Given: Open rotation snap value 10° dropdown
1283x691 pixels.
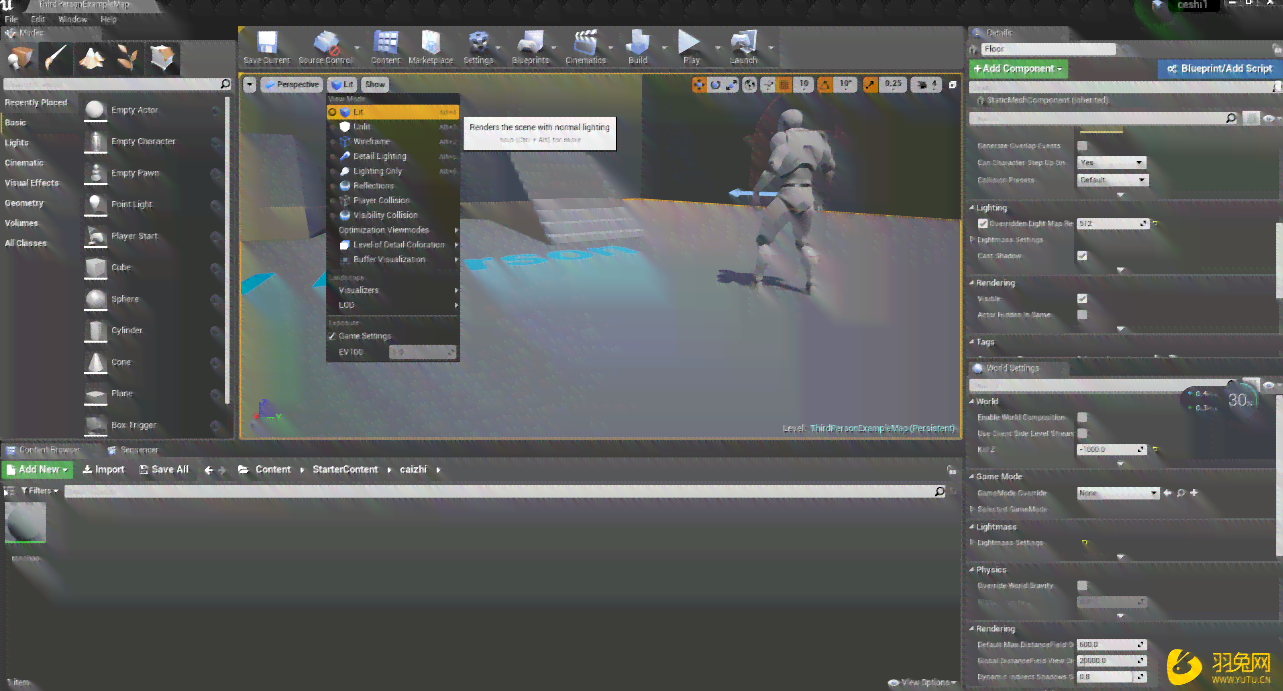Looking at the screenshot, I should [x=847, y=85].
